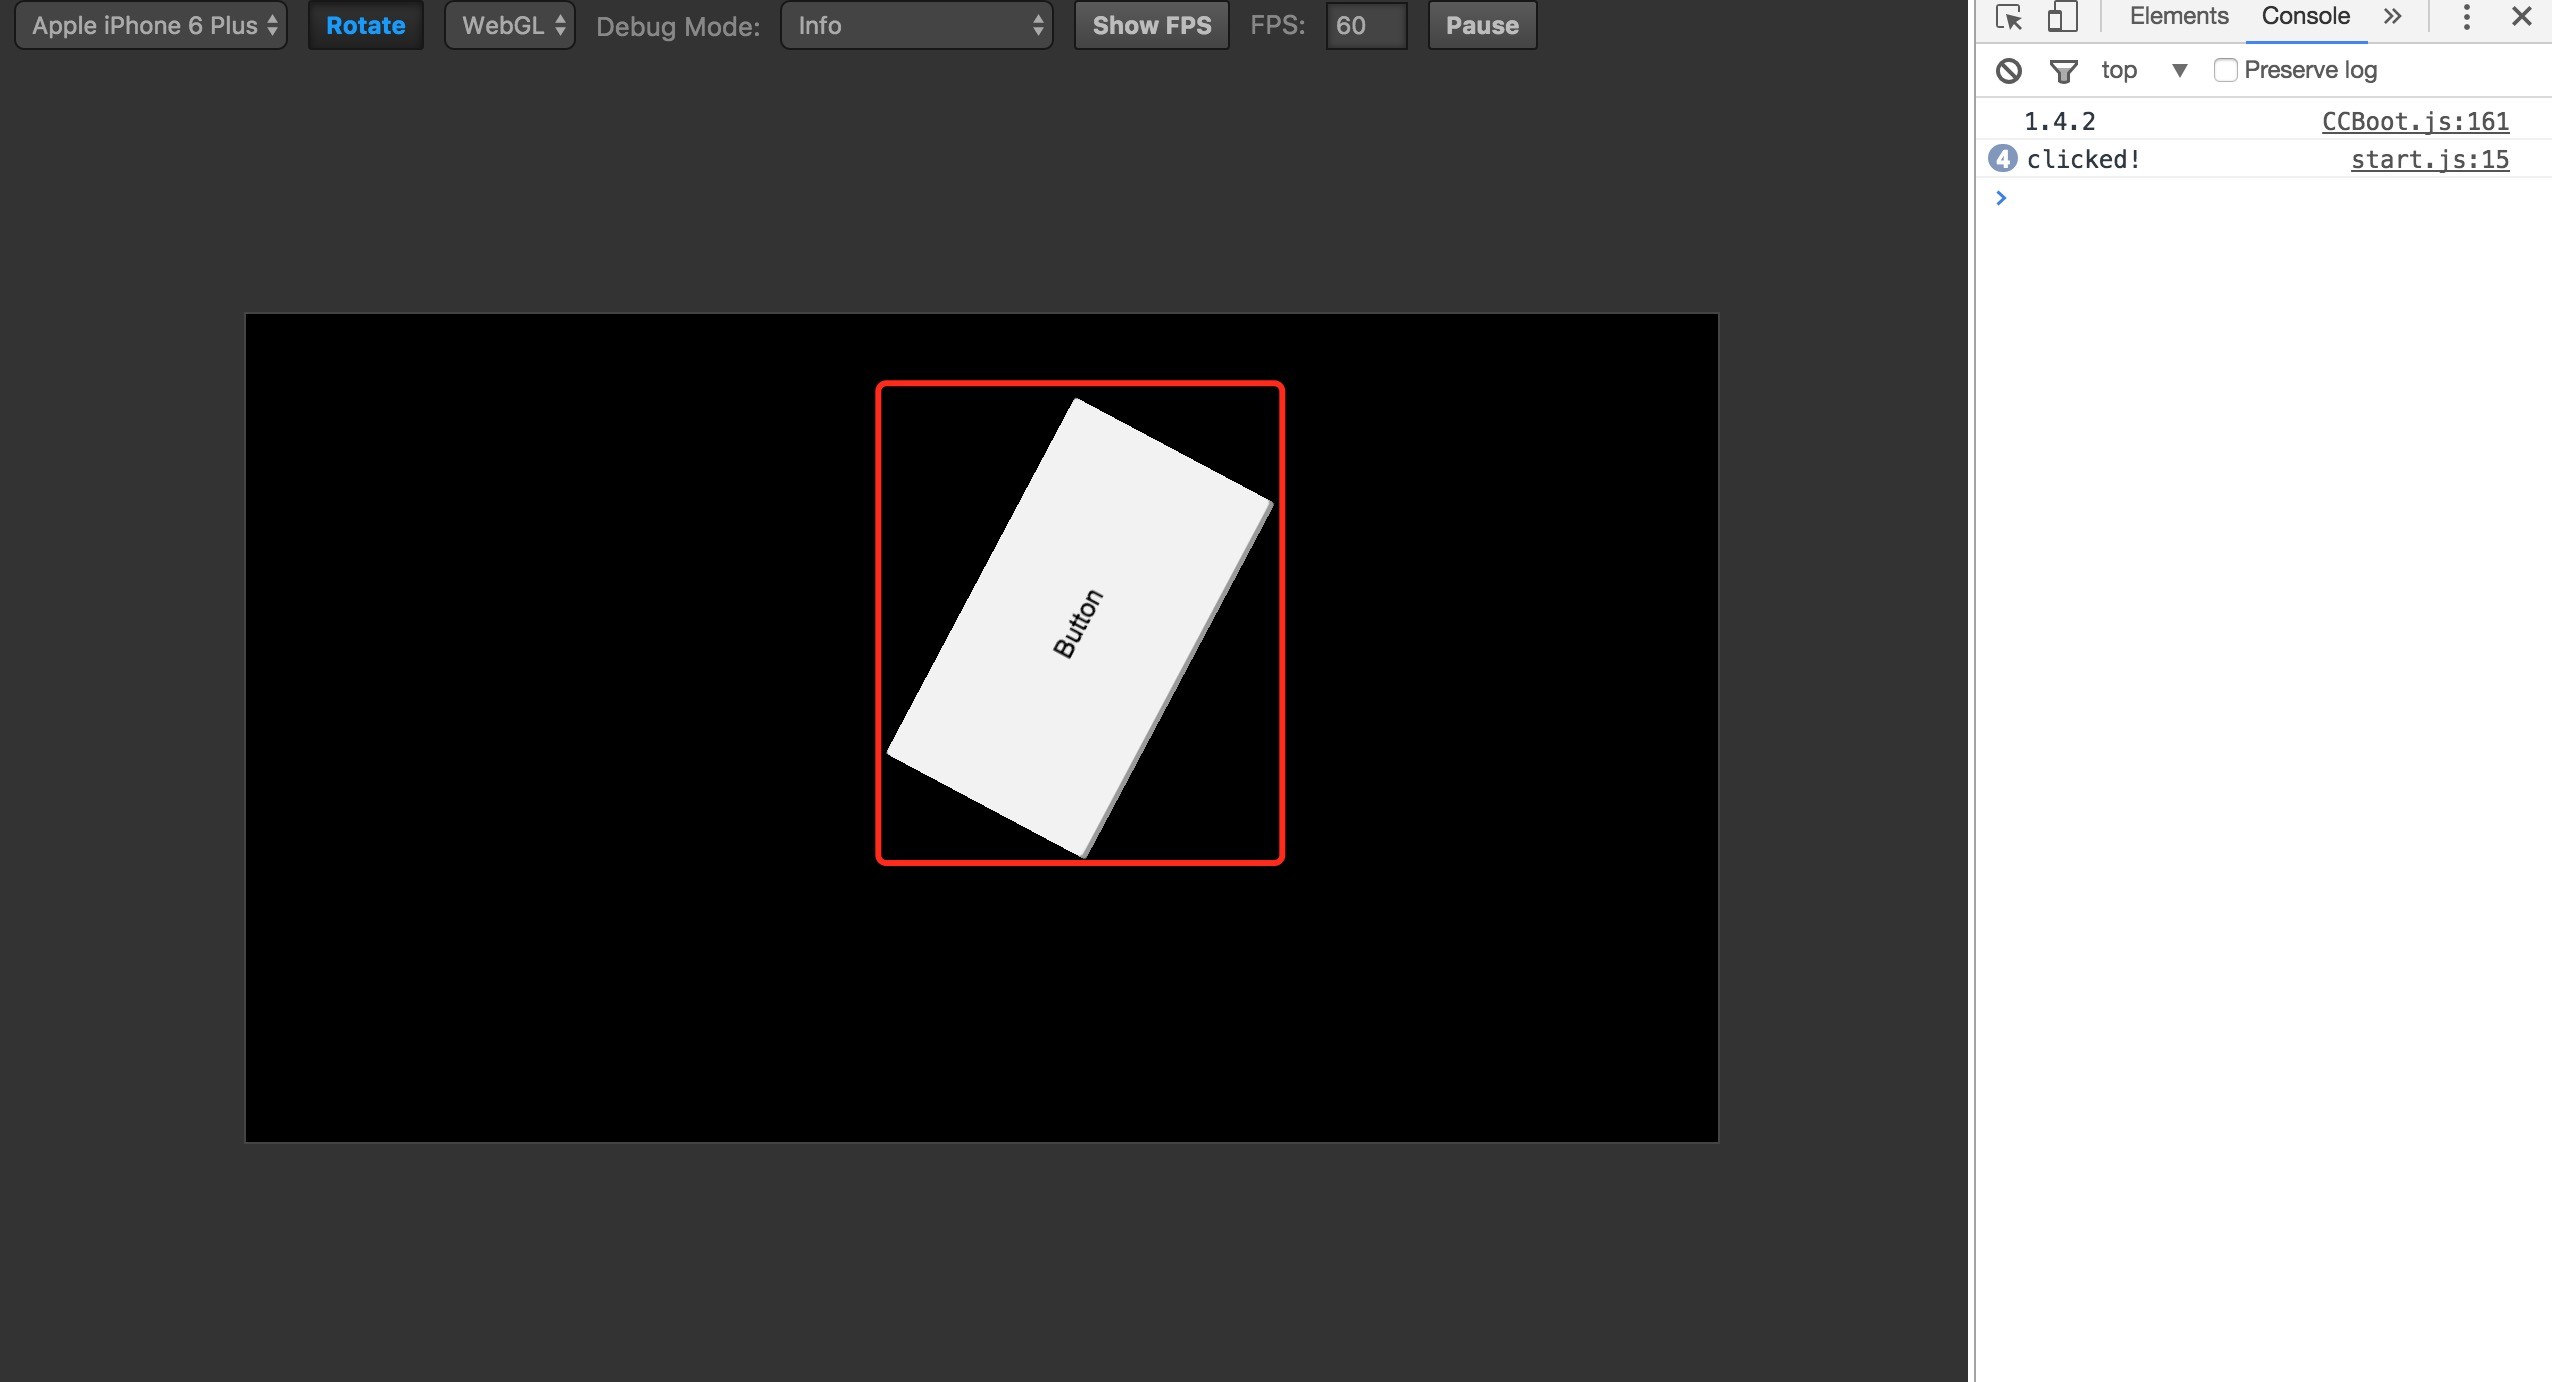The height and width of the screenshot is (1382, 2552).
Task: Enable the Preserve log checkbox
Action: click(2225, 70)
